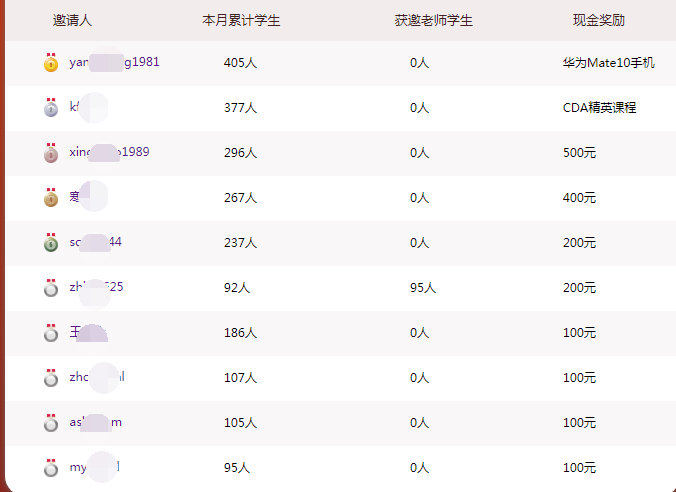The height and width of the screenshot is (492, 676).
Task: Click the medal icon in the 186人 row
Action: pos(51,333)
